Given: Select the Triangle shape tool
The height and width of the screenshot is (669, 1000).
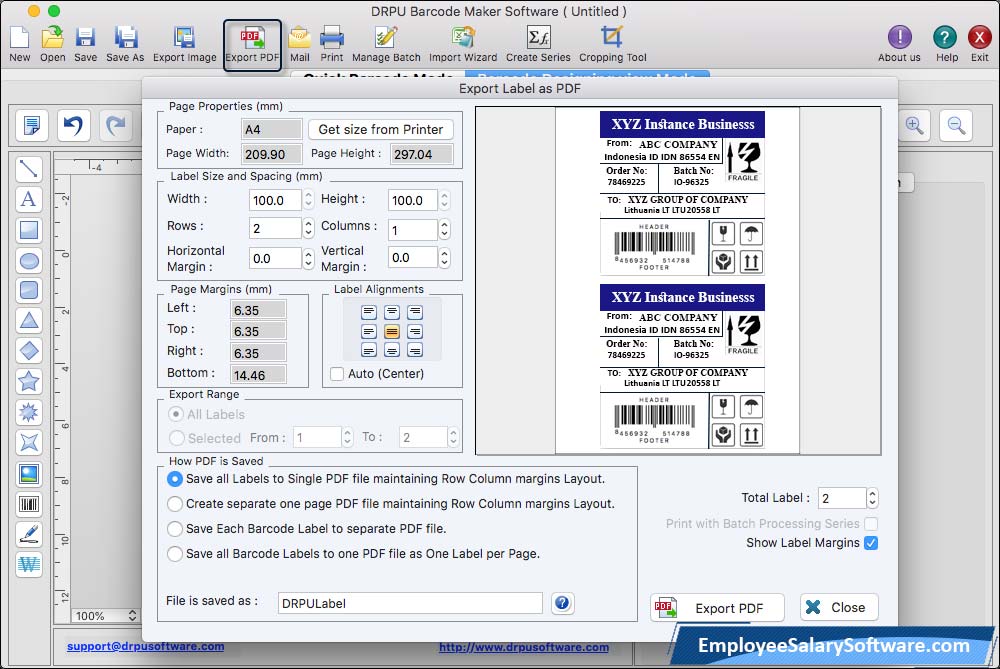Looking at the screenshot, I should (29, 320).
